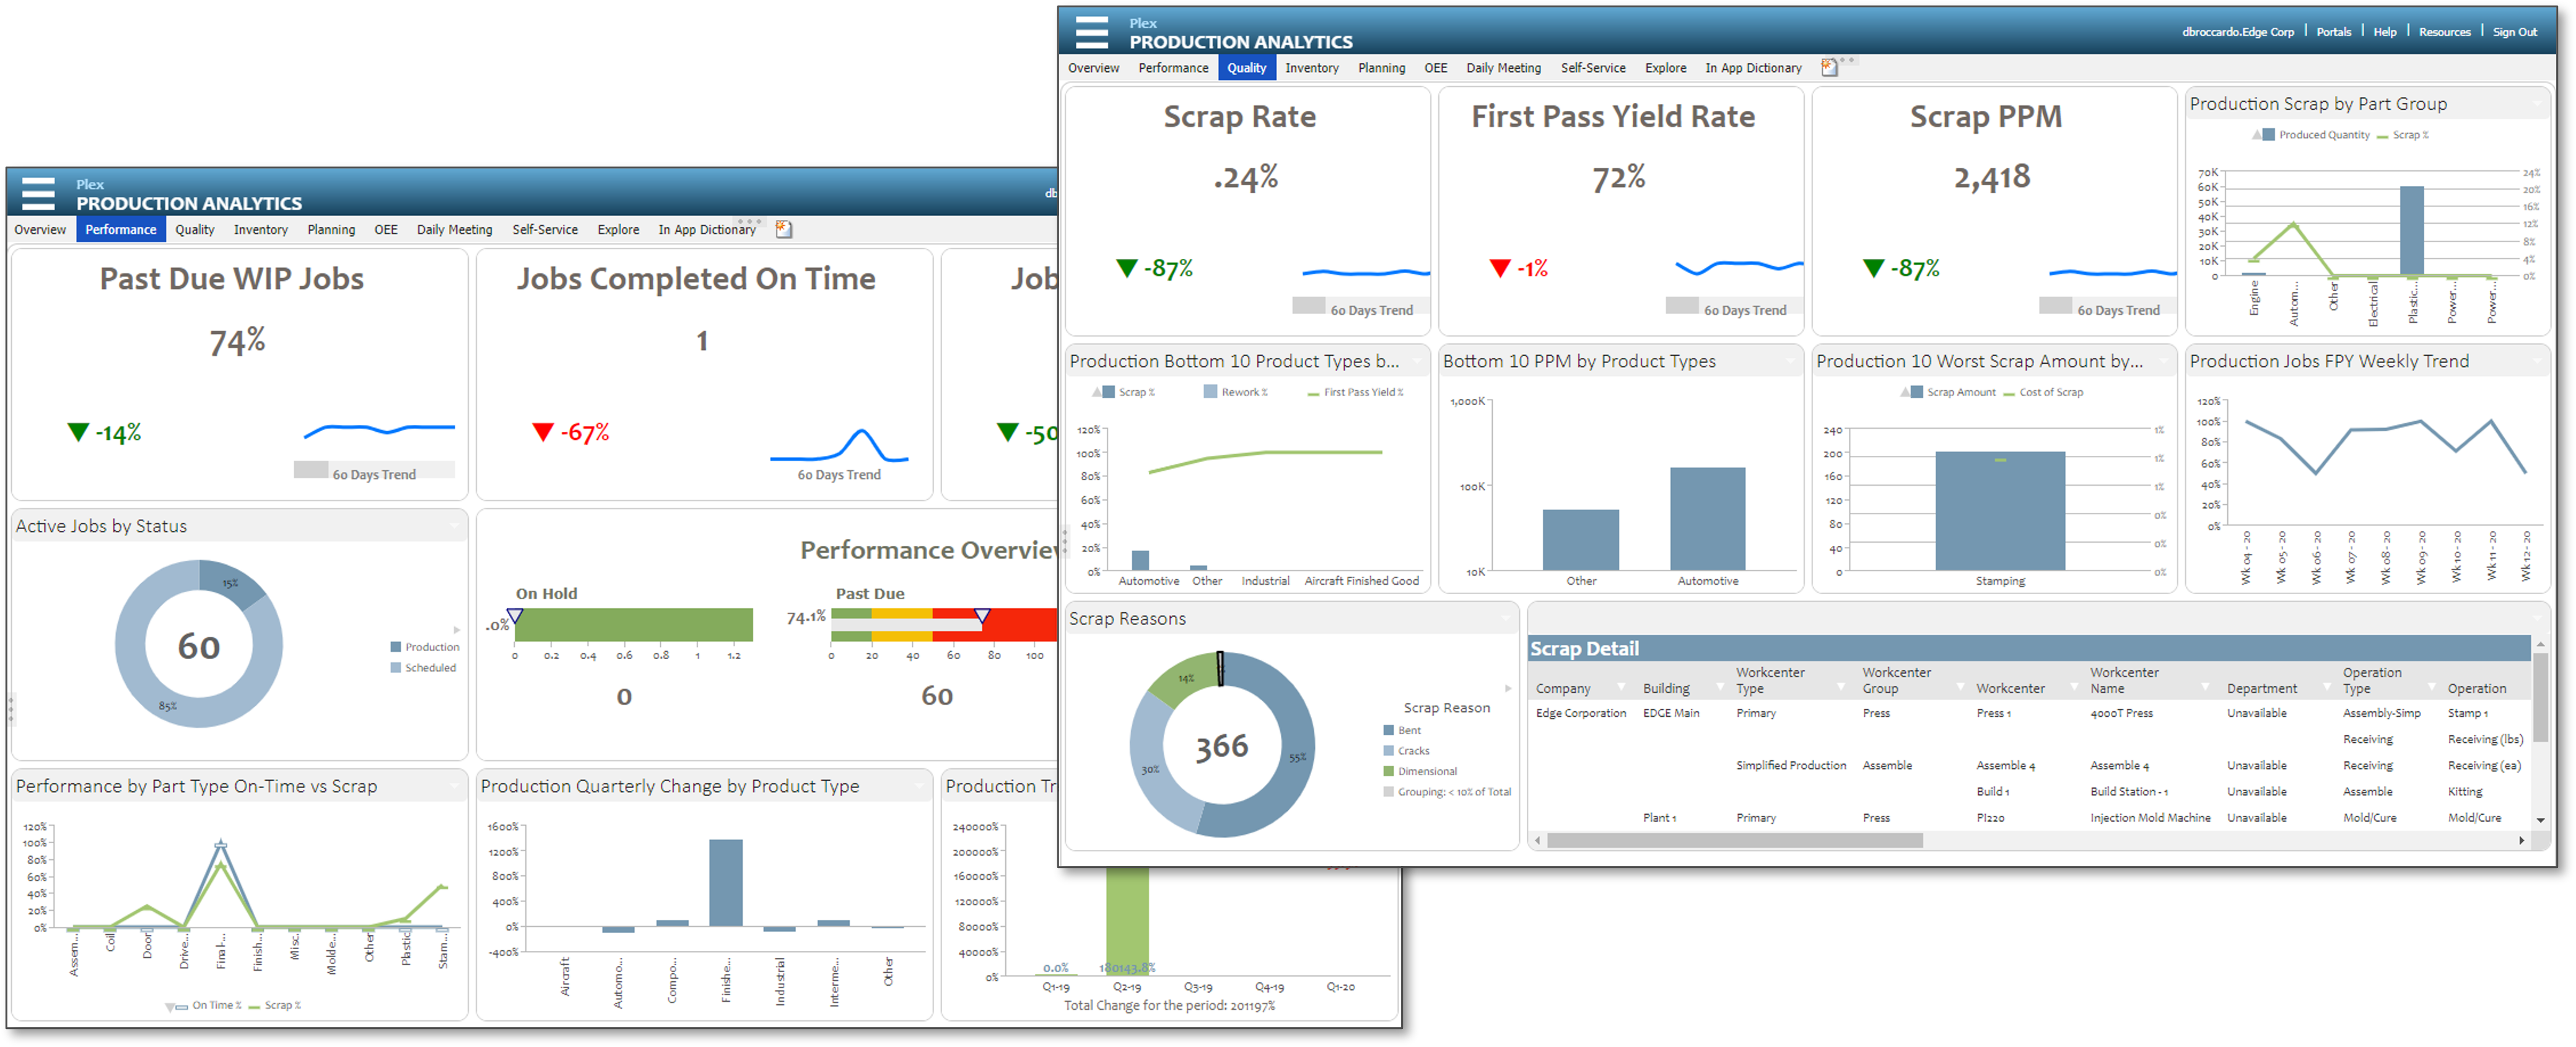Click the Sign Out link

pos(2514,32)
